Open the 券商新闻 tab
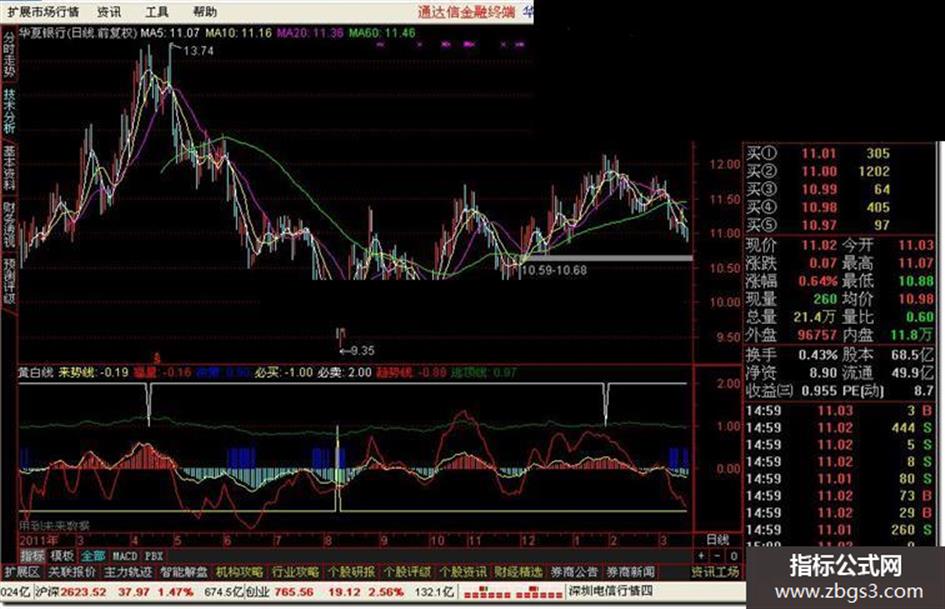 pyautogui.click(x=630, y=572)
